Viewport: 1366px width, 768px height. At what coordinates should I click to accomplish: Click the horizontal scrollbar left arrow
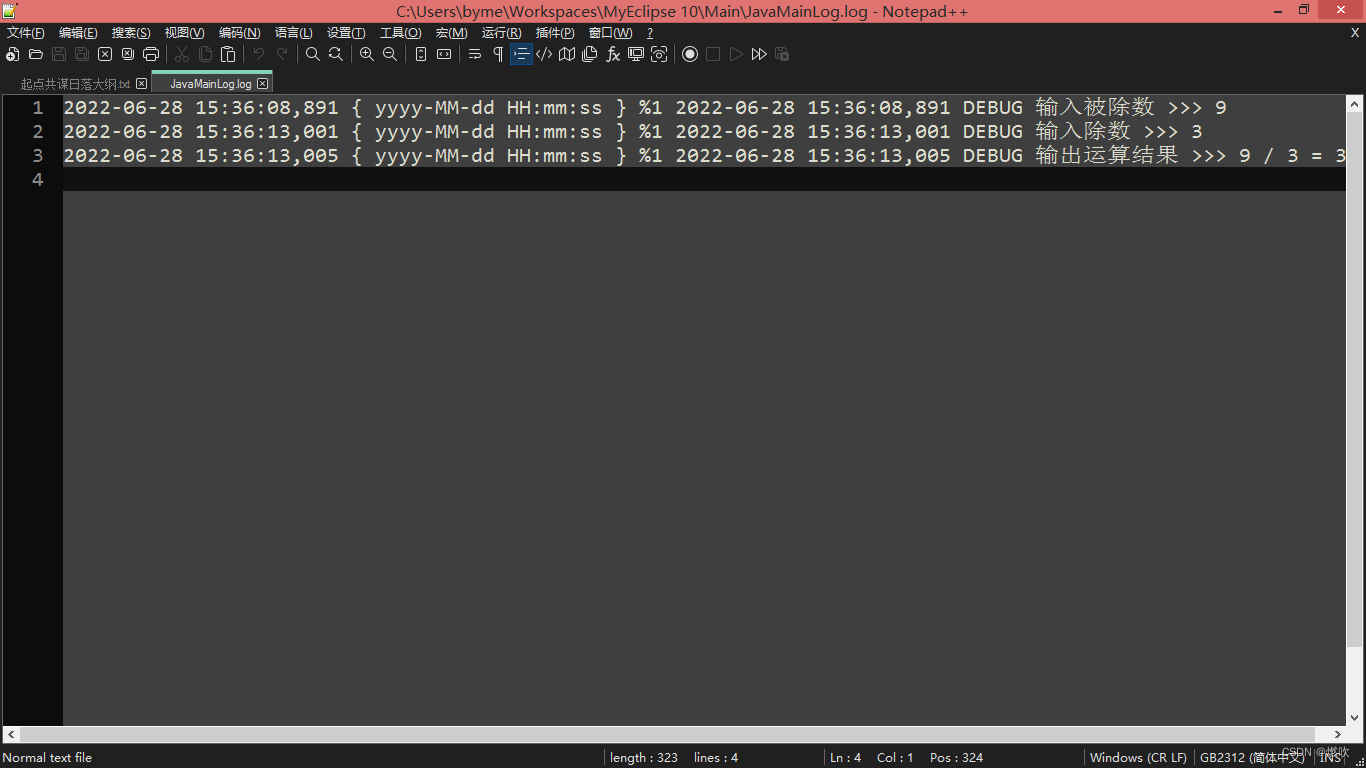coord(12,734)
